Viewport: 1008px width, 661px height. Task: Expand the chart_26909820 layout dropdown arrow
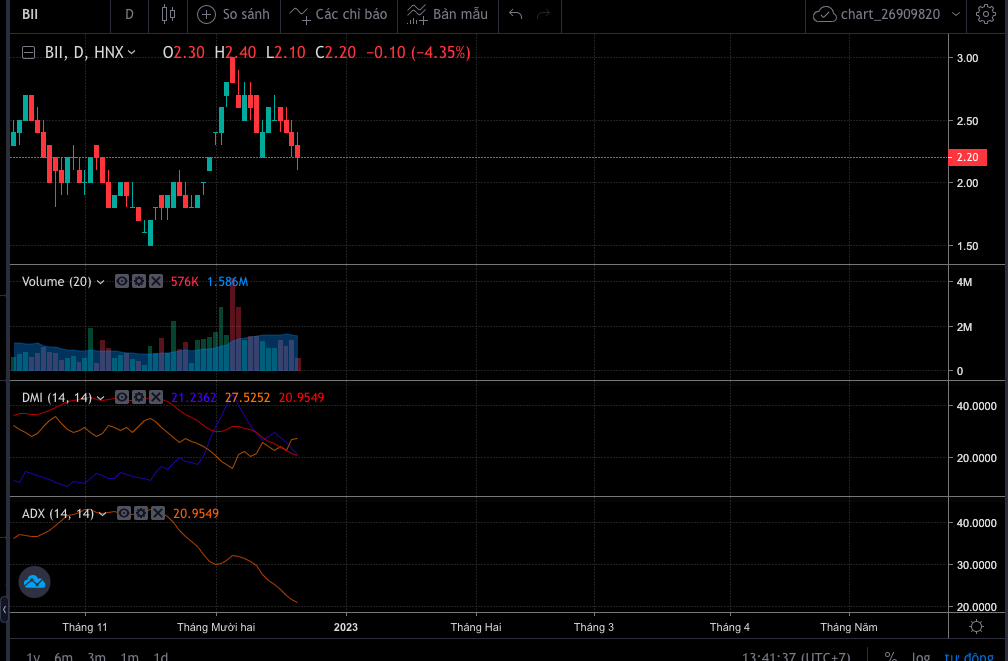click(x=956, y=14)
